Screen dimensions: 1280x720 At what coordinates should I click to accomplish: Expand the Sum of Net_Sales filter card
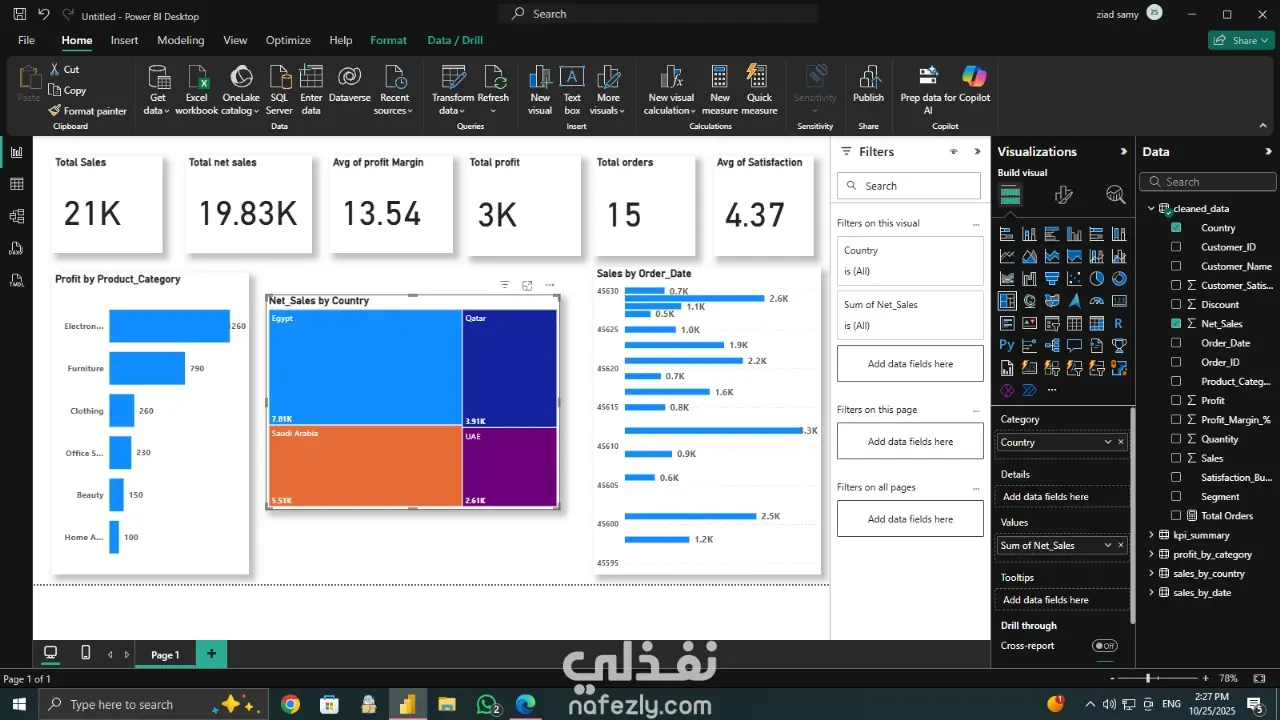click(910, 315)
